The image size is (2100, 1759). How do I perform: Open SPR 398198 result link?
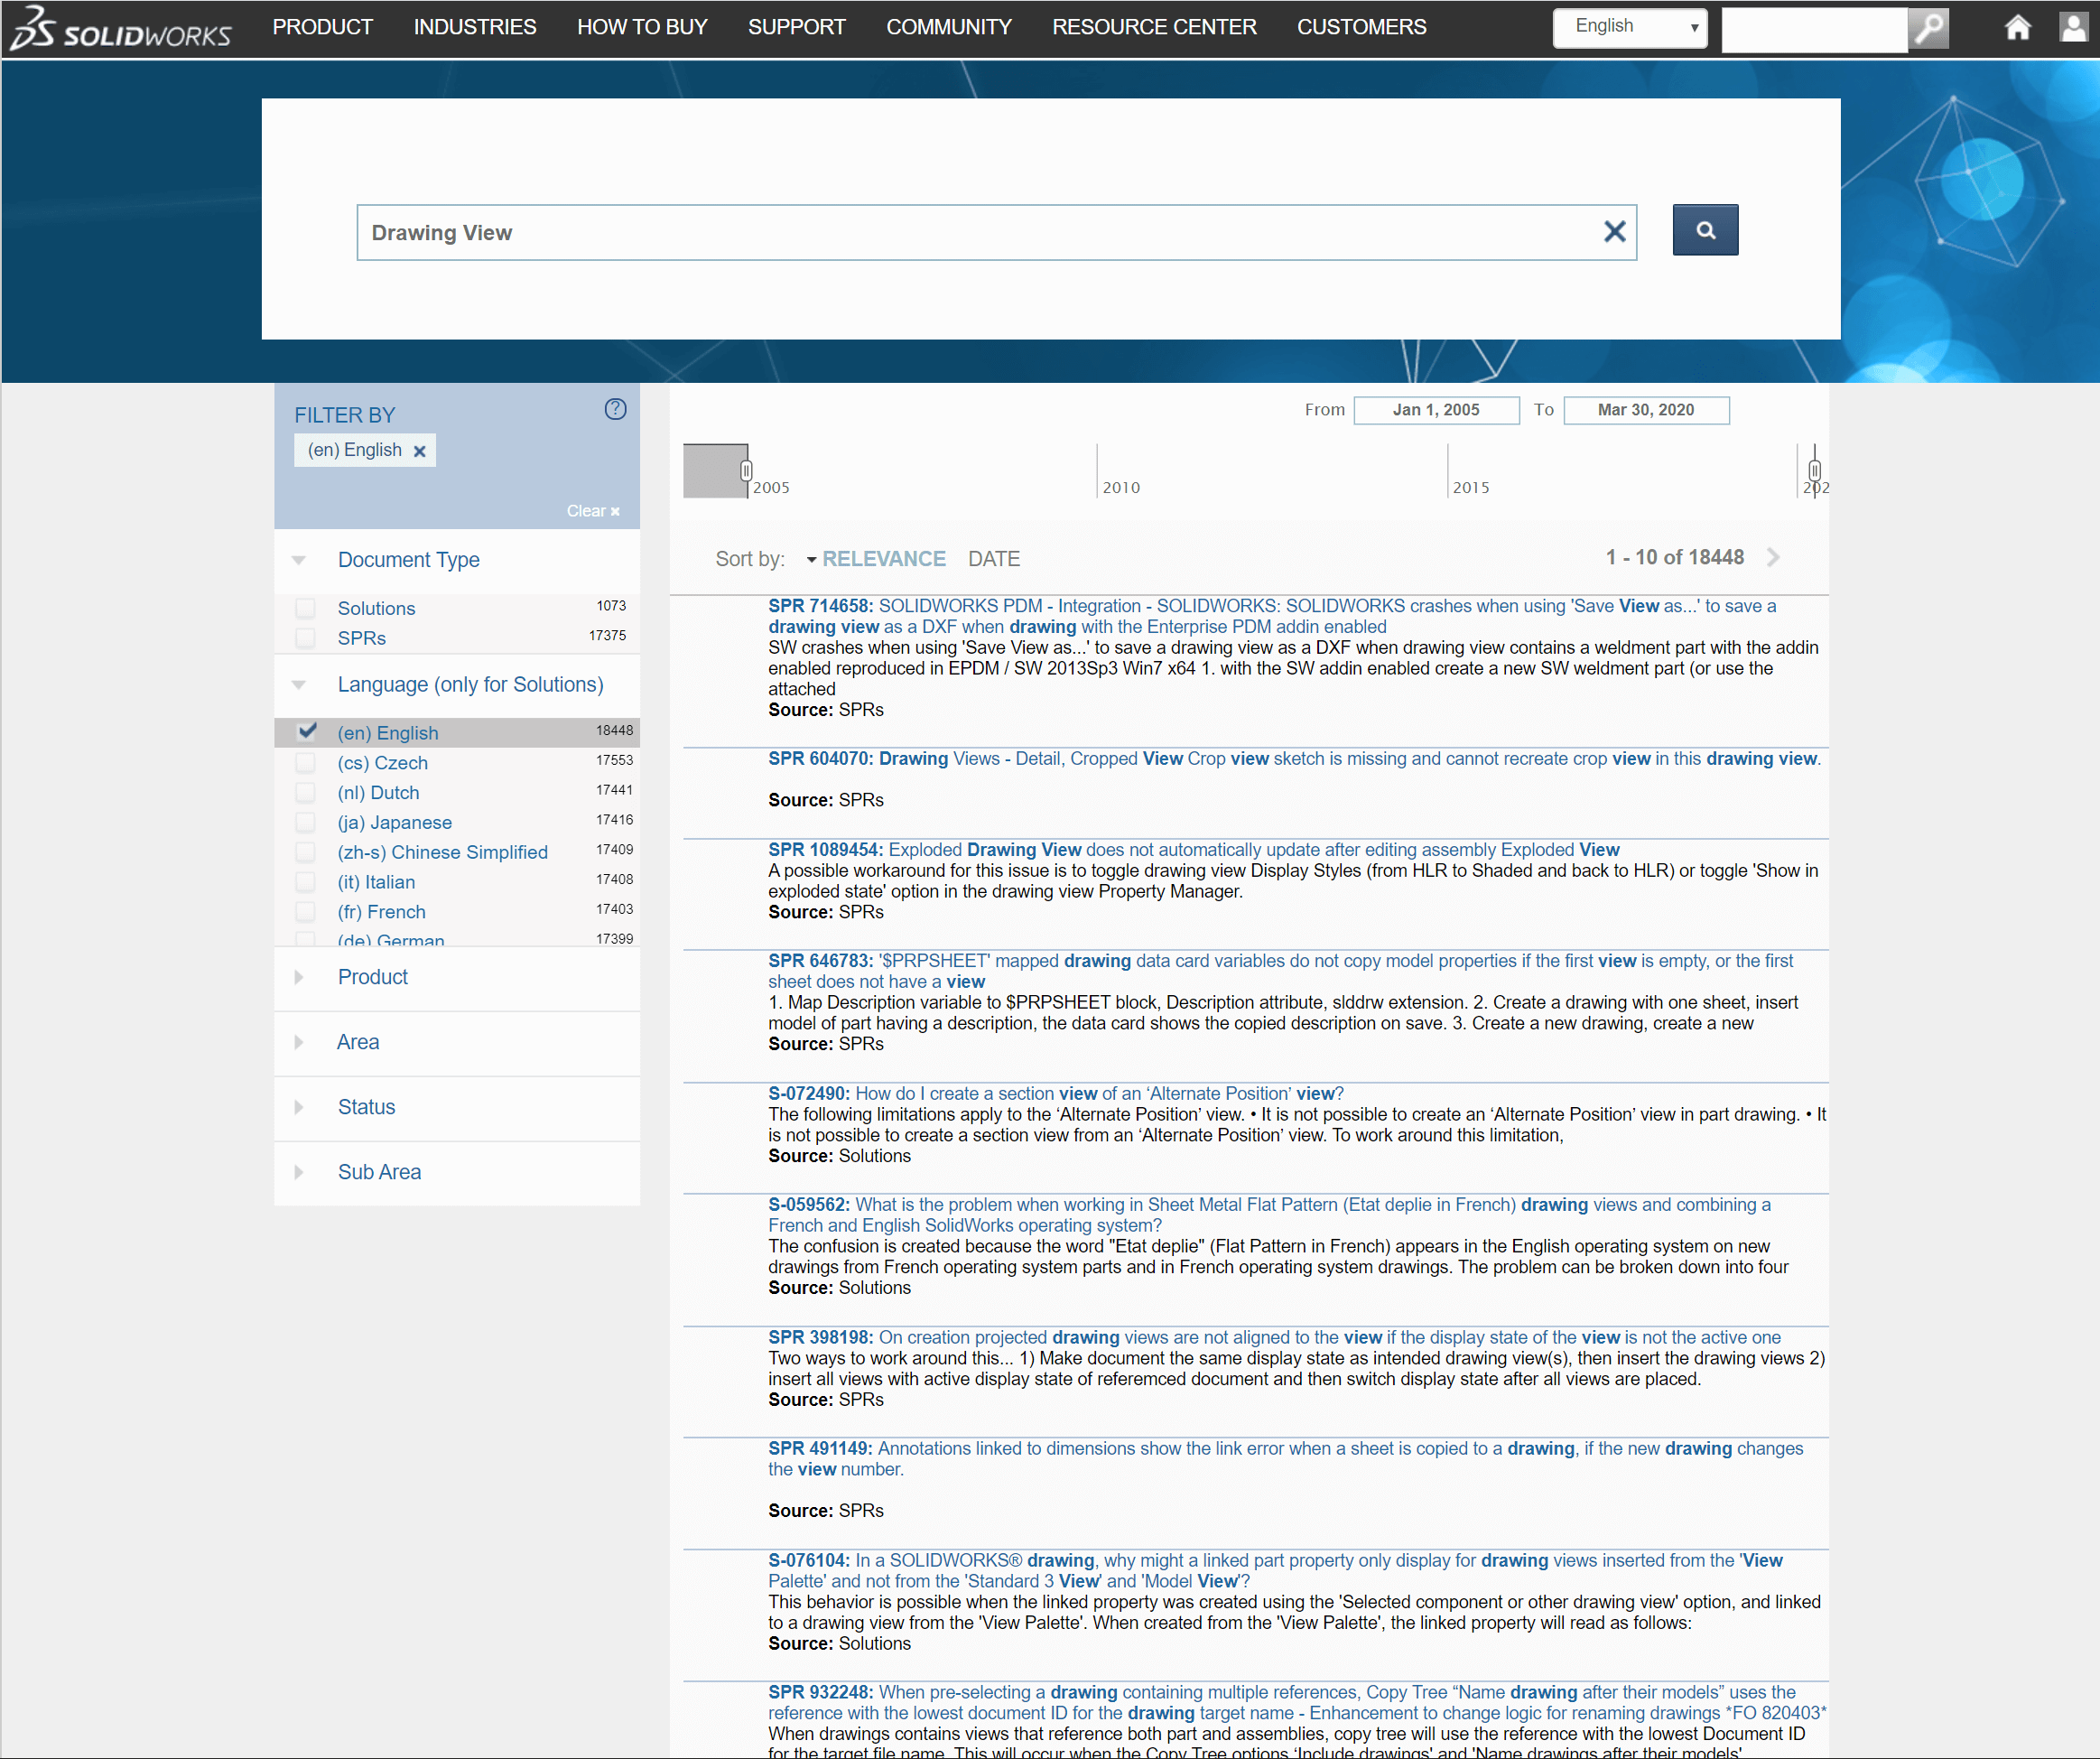coord(1275,1338)
